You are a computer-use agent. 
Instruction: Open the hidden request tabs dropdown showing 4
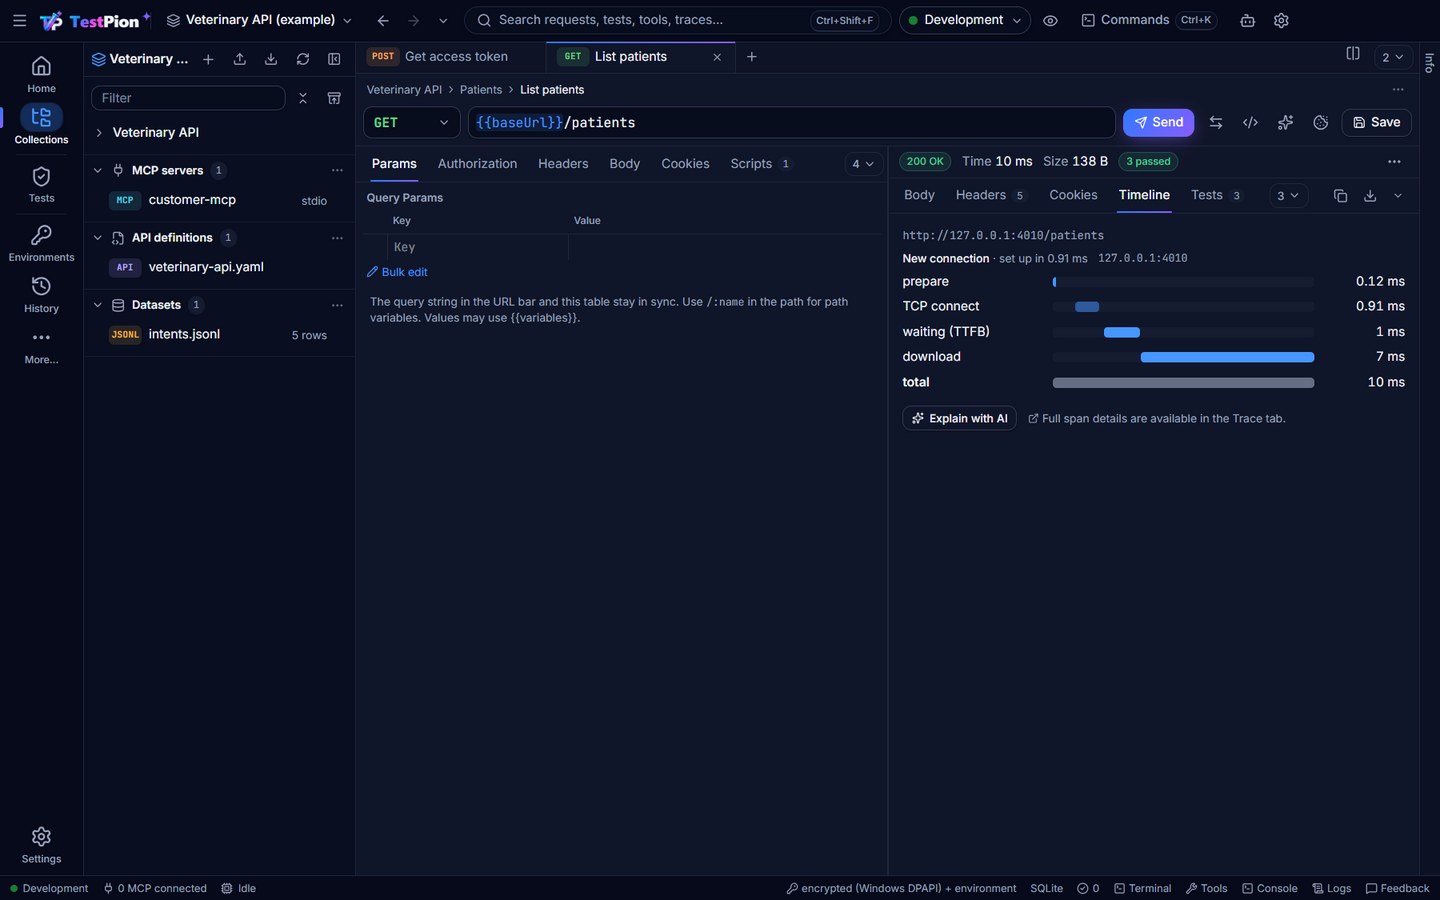(863, 164)
